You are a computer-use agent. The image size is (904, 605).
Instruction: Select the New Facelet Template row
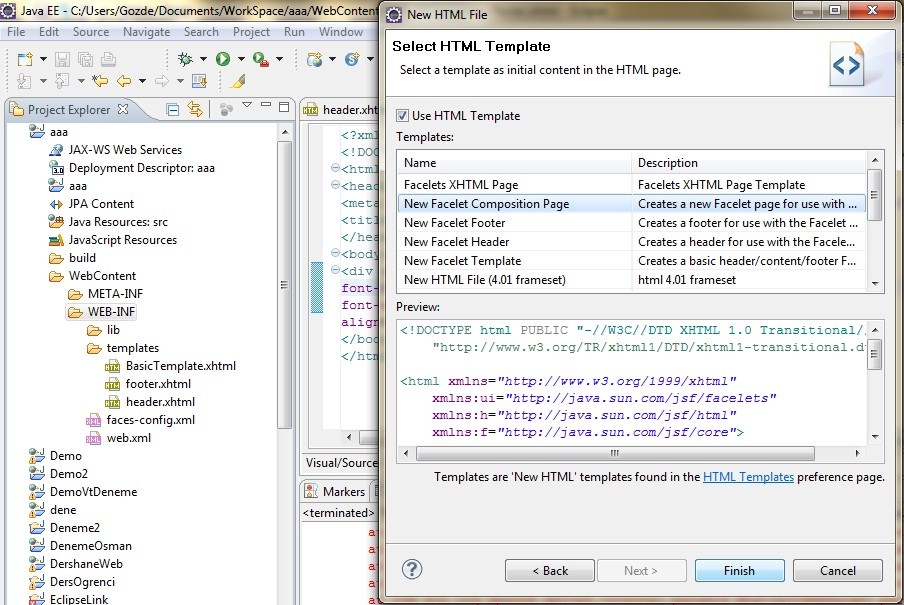632,261
